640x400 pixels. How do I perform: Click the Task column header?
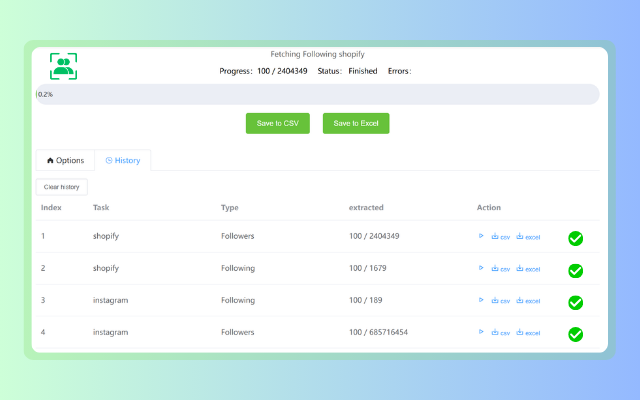click(101, 207)
